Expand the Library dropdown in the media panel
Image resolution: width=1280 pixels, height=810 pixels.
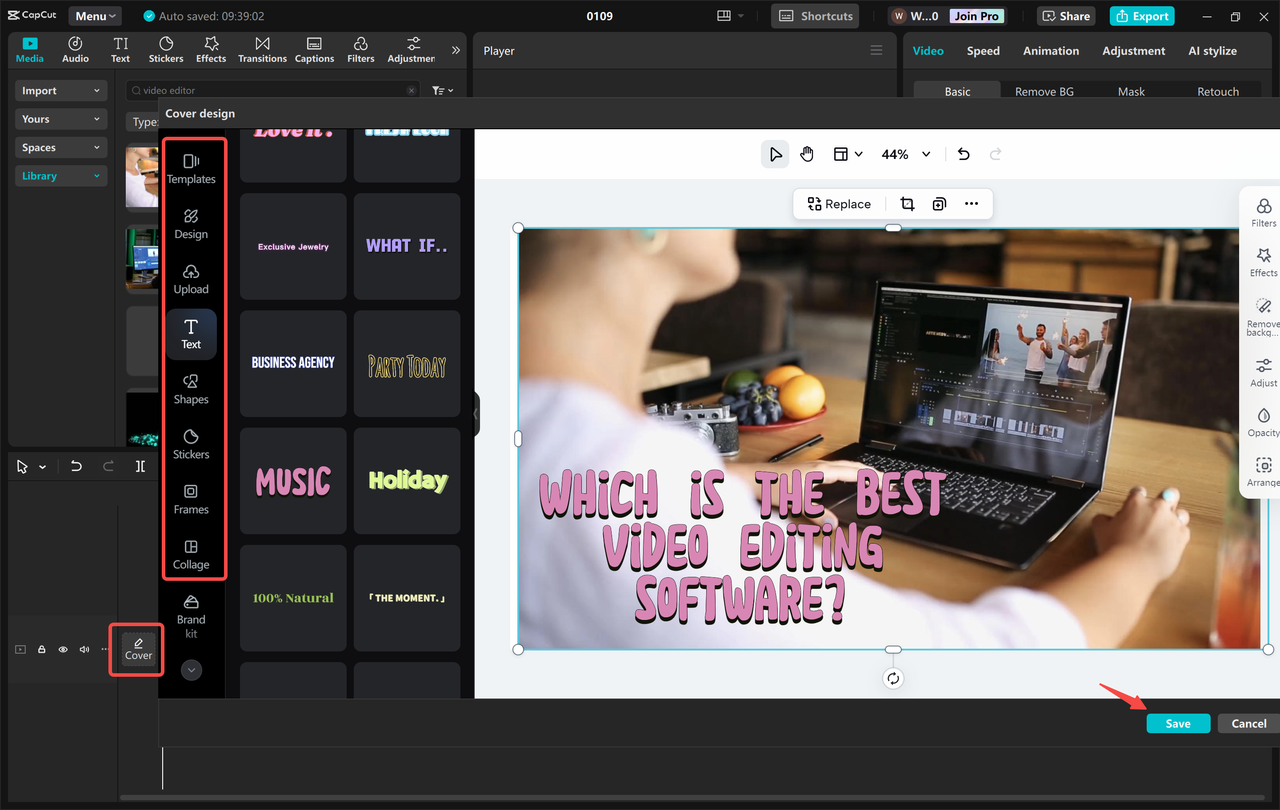click(60, 175)
